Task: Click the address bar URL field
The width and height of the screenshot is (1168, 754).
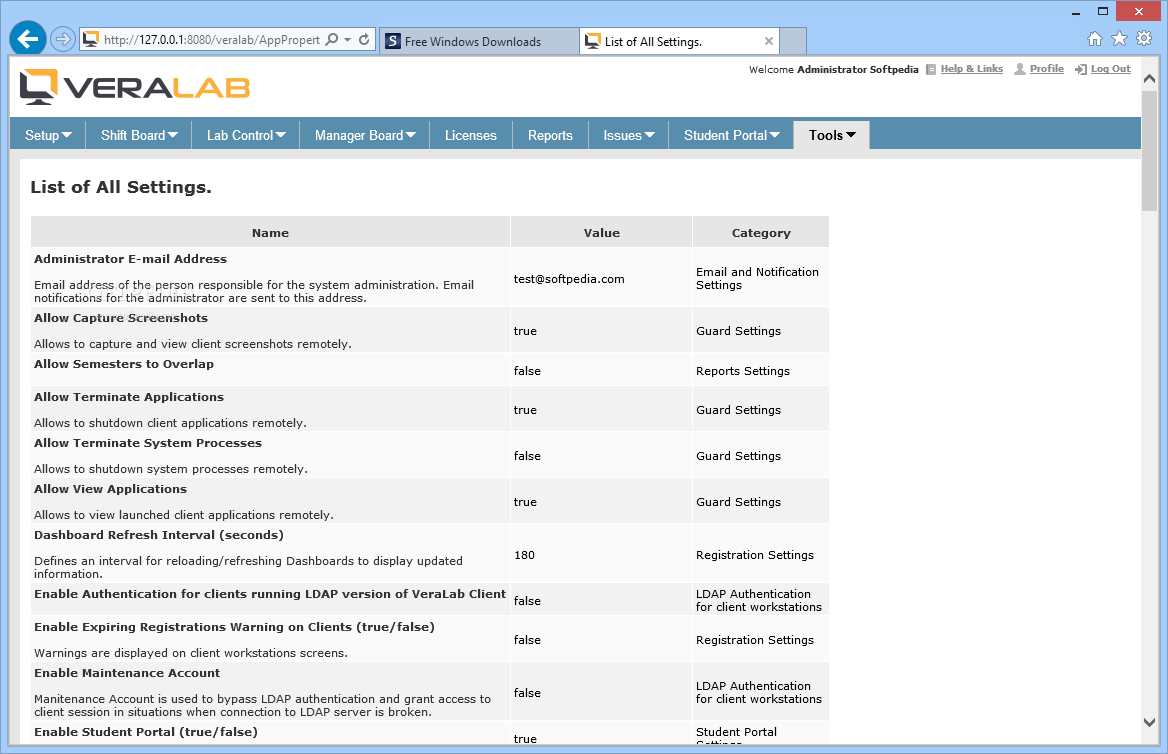Action: 212,39
